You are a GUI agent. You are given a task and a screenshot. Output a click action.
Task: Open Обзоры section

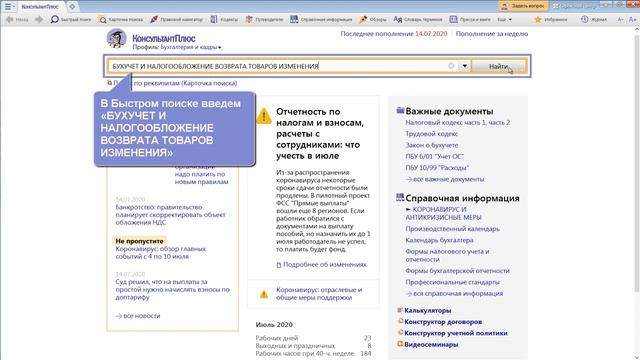[x=373, y=19]
